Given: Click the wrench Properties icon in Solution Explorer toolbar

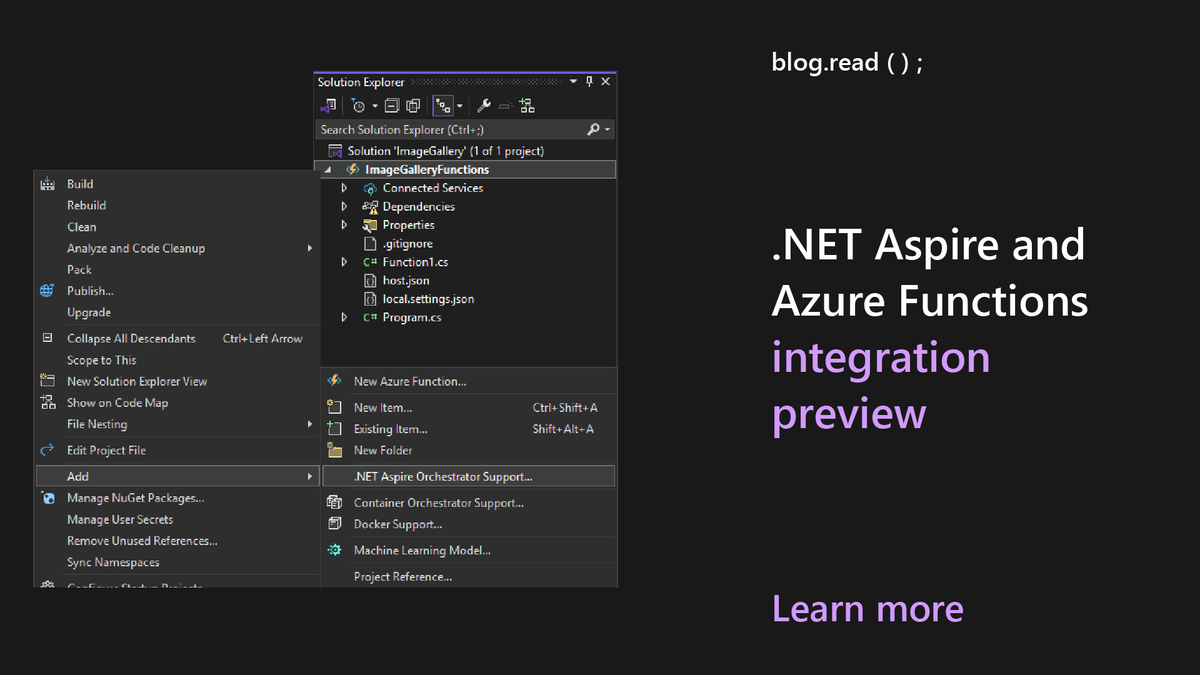Looking at the screenshot, I should point(484,105).
